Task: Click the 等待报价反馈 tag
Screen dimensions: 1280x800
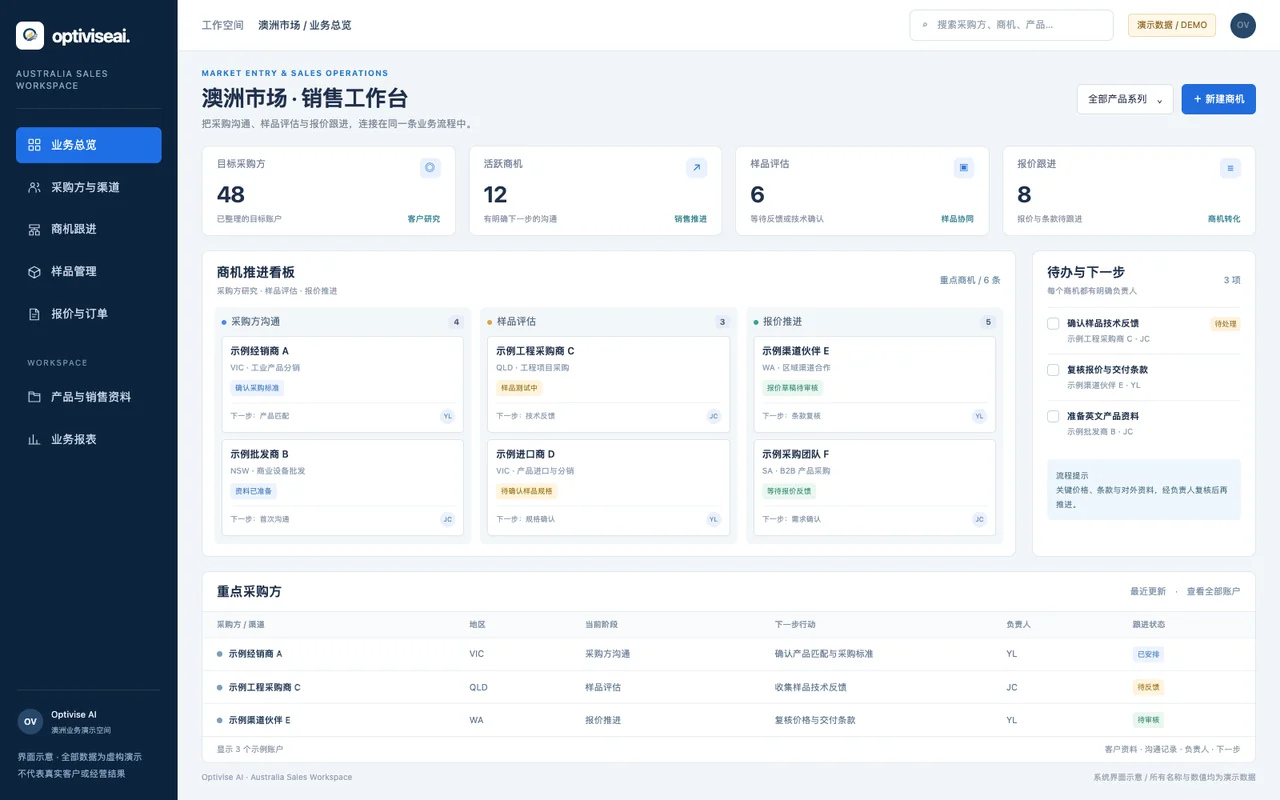Action: tap(789, 491)
